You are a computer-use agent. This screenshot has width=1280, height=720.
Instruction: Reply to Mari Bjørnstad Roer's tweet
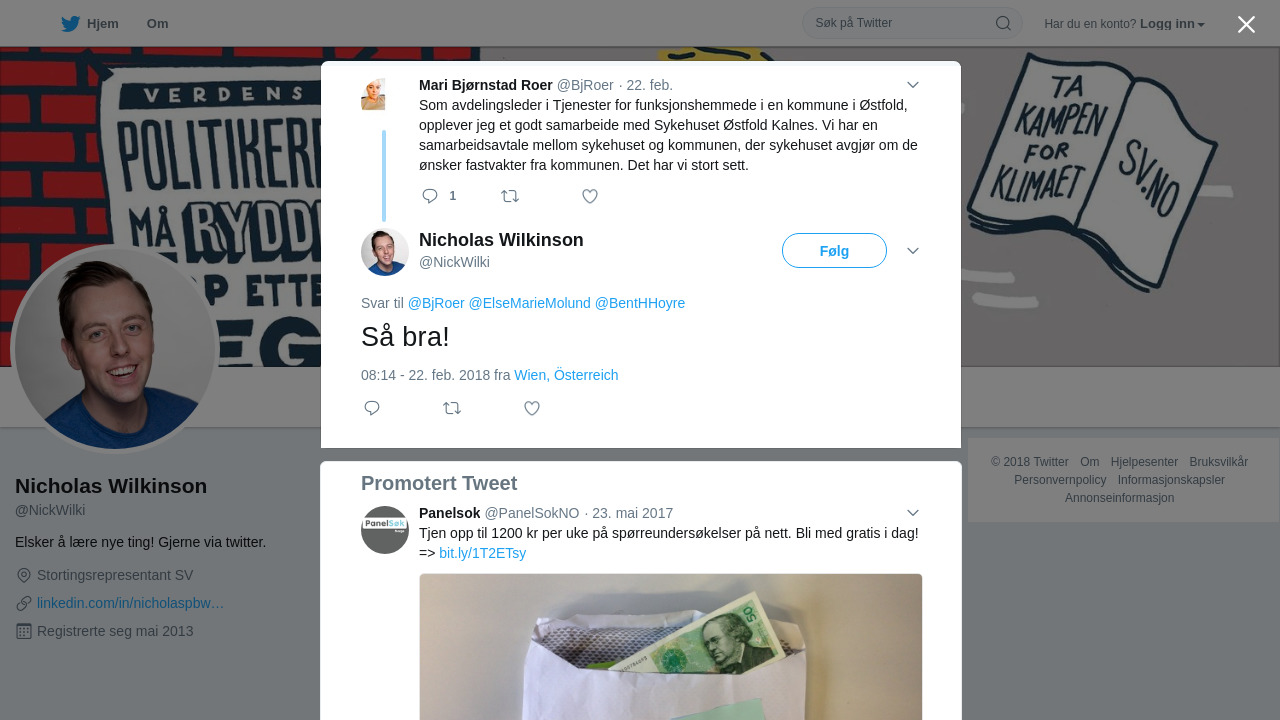(x=430, y=196)
